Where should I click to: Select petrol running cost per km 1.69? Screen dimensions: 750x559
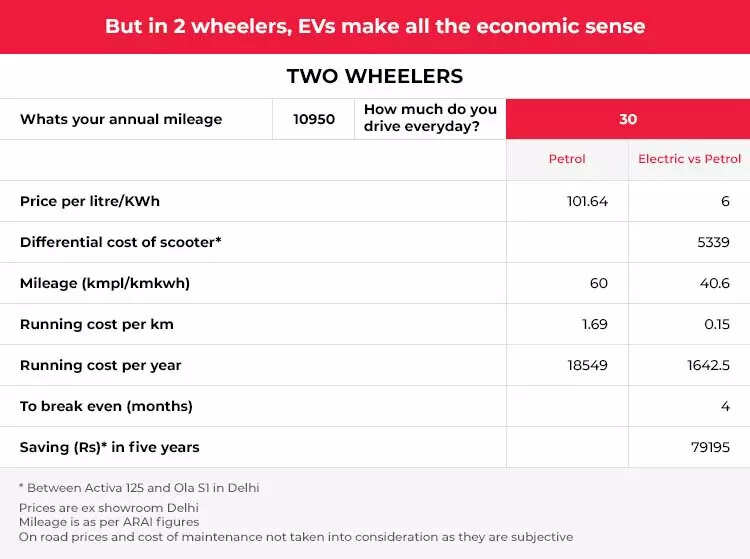(594, 324)
